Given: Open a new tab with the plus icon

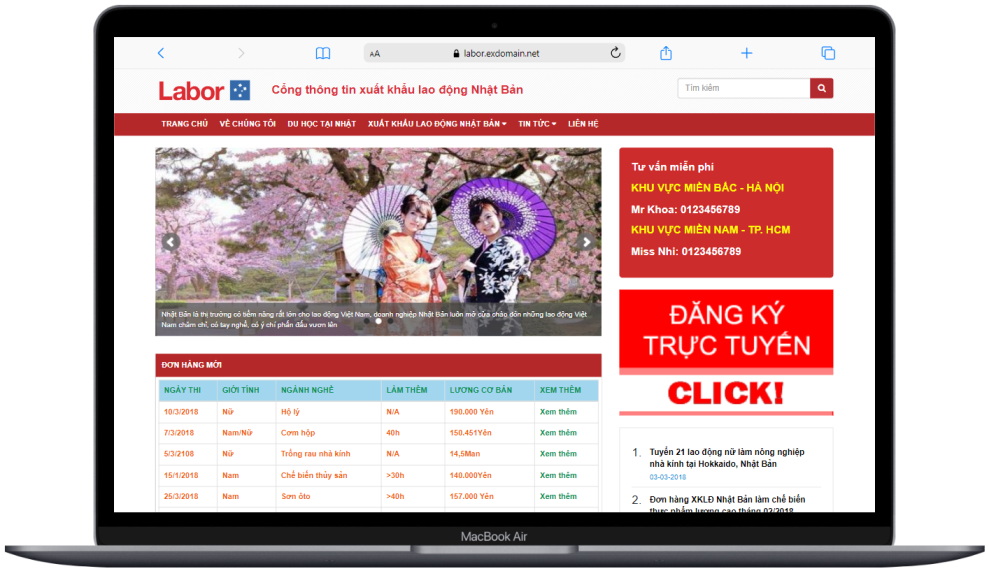Looking at the screenshot, I should coord(746,53).
